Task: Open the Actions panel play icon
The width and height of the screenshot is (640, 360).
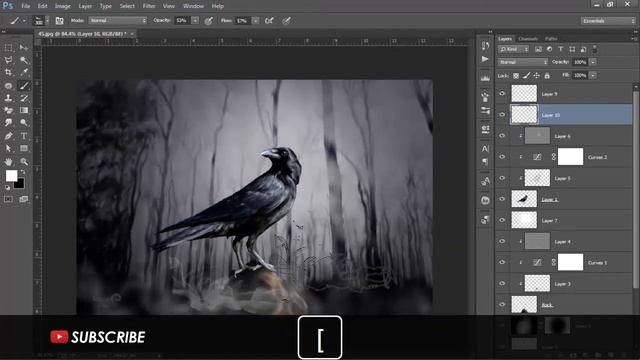Action: [485, 59]
